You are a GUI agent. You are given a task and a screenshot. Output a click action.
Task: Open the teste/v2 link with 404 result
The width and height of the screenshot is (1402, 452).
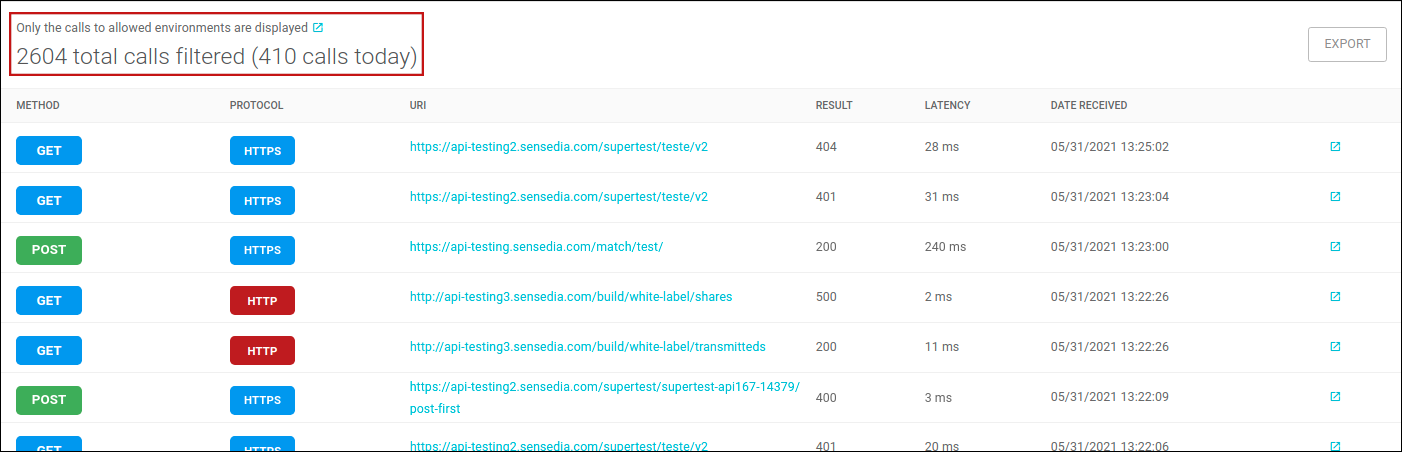558,147
